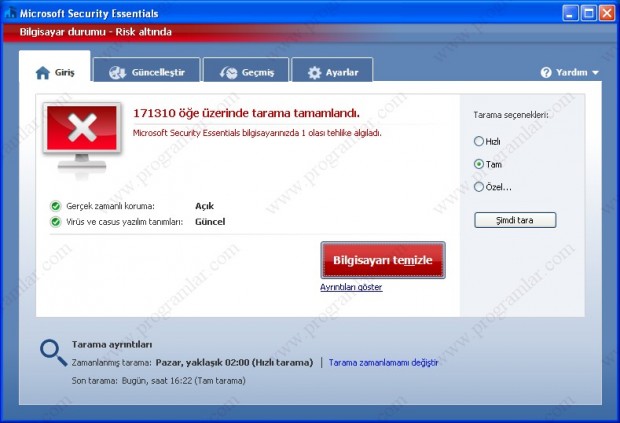Minimize the Security Essentials window
The width and height of the screenshot is (620, 423).
(570, 13)
